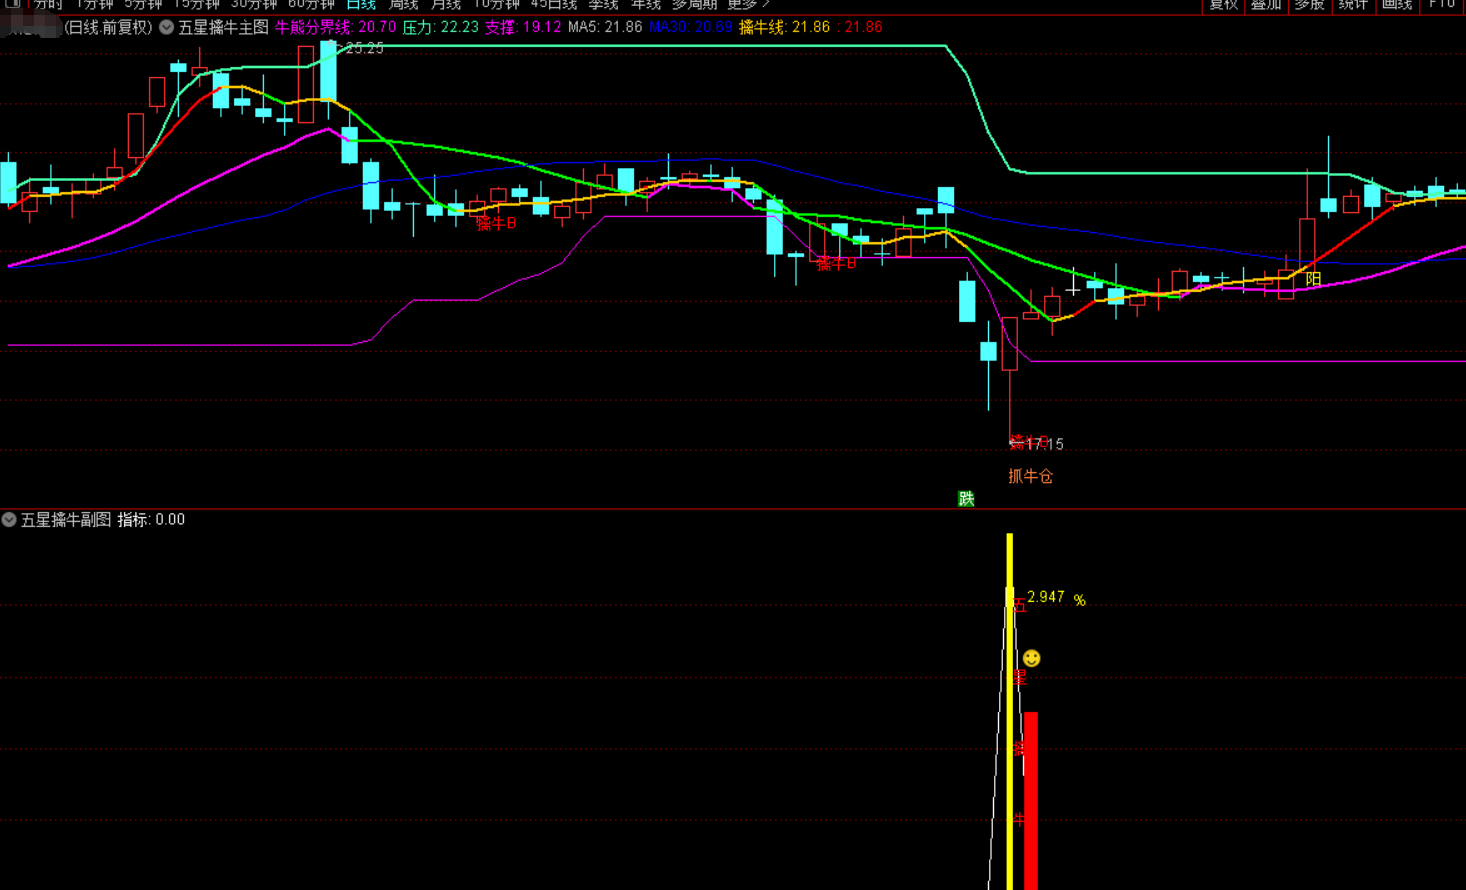
Task: Click the 牛熊分界线: 20.70 value
Action: pyautogui.click(x=335, y=28)
